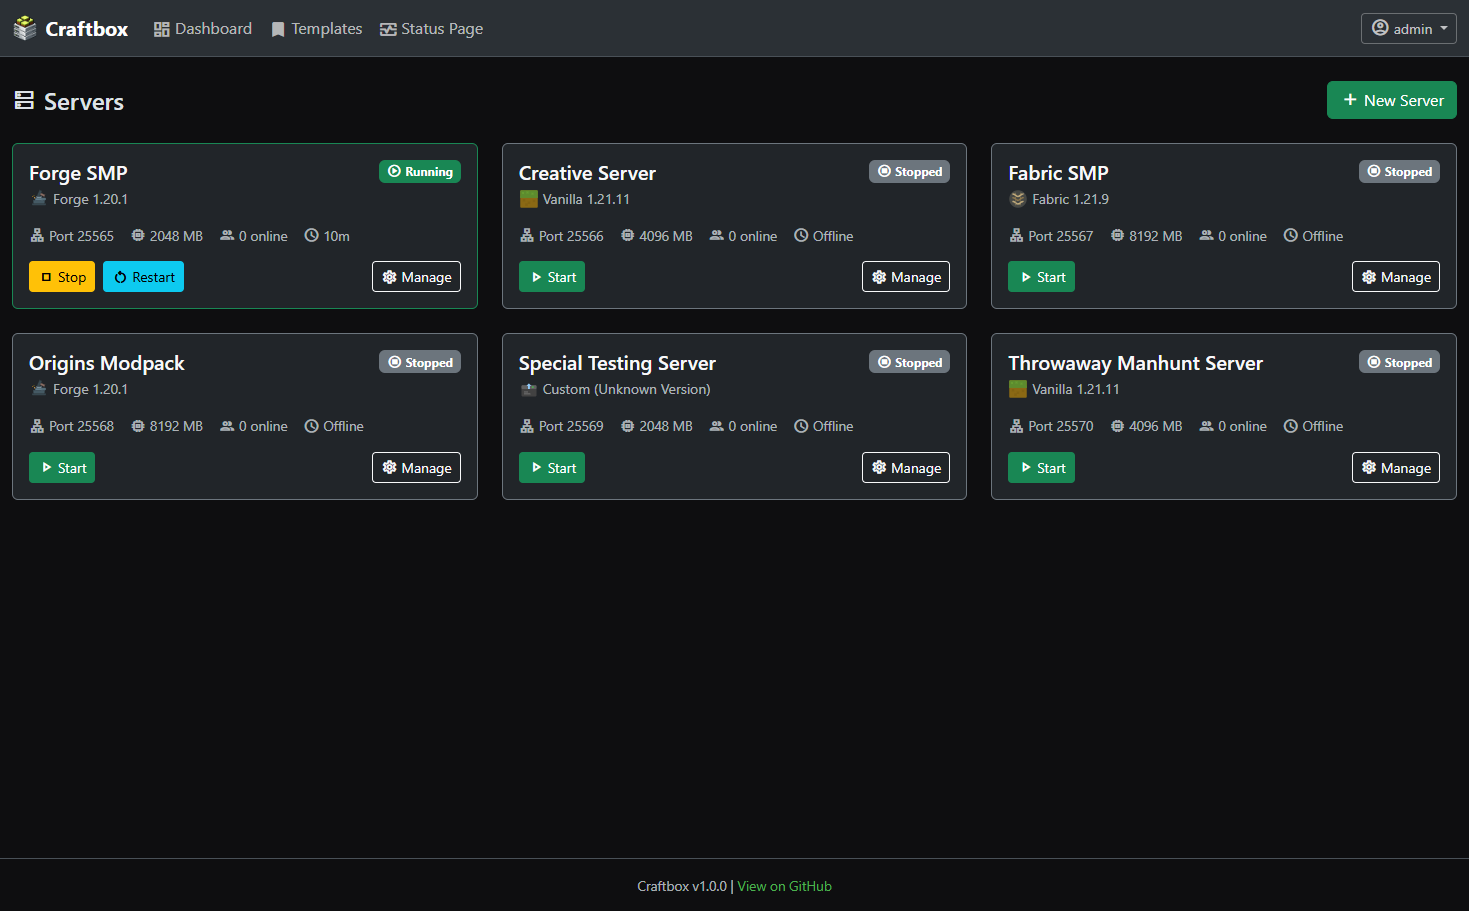Click the Forge anvil icon on Forge SMP
Screen dimensions: 1469x911
[39, 199]
